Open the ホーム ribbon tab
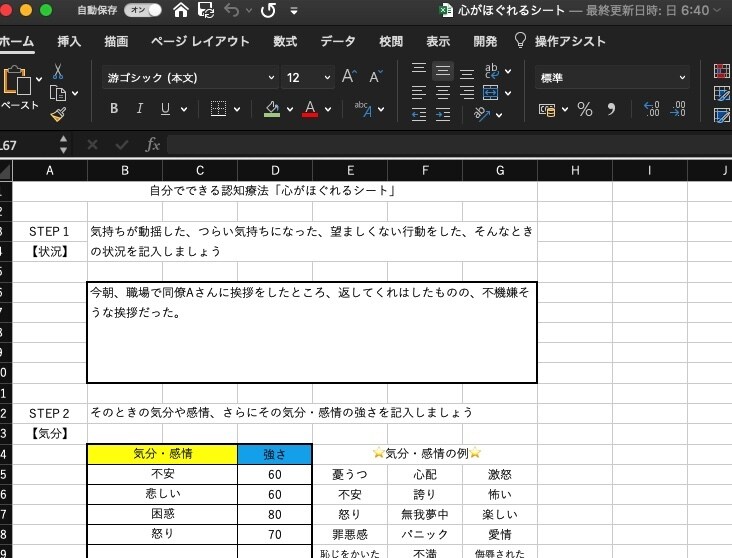 tap(17, 42)
